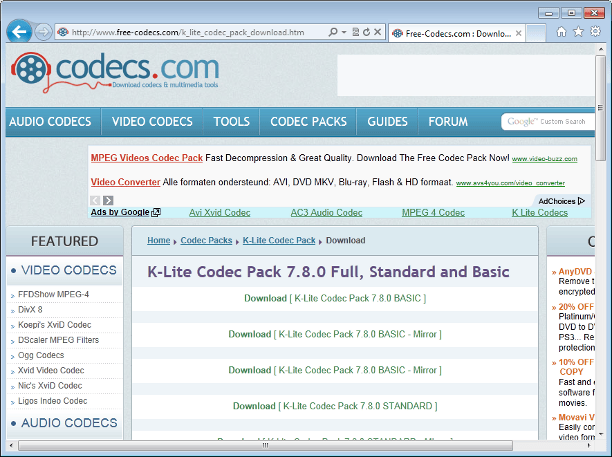Viewport: 612px width, 457px height.
Task: Click the horizontal scrollbar thumb
Action: point(265,445)
